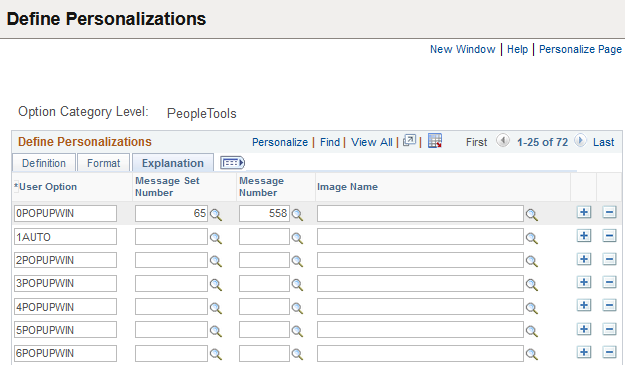Delete the 5POPUPWIN row
Viewport: 625px width, 365px height.
(x=609, y=329)
